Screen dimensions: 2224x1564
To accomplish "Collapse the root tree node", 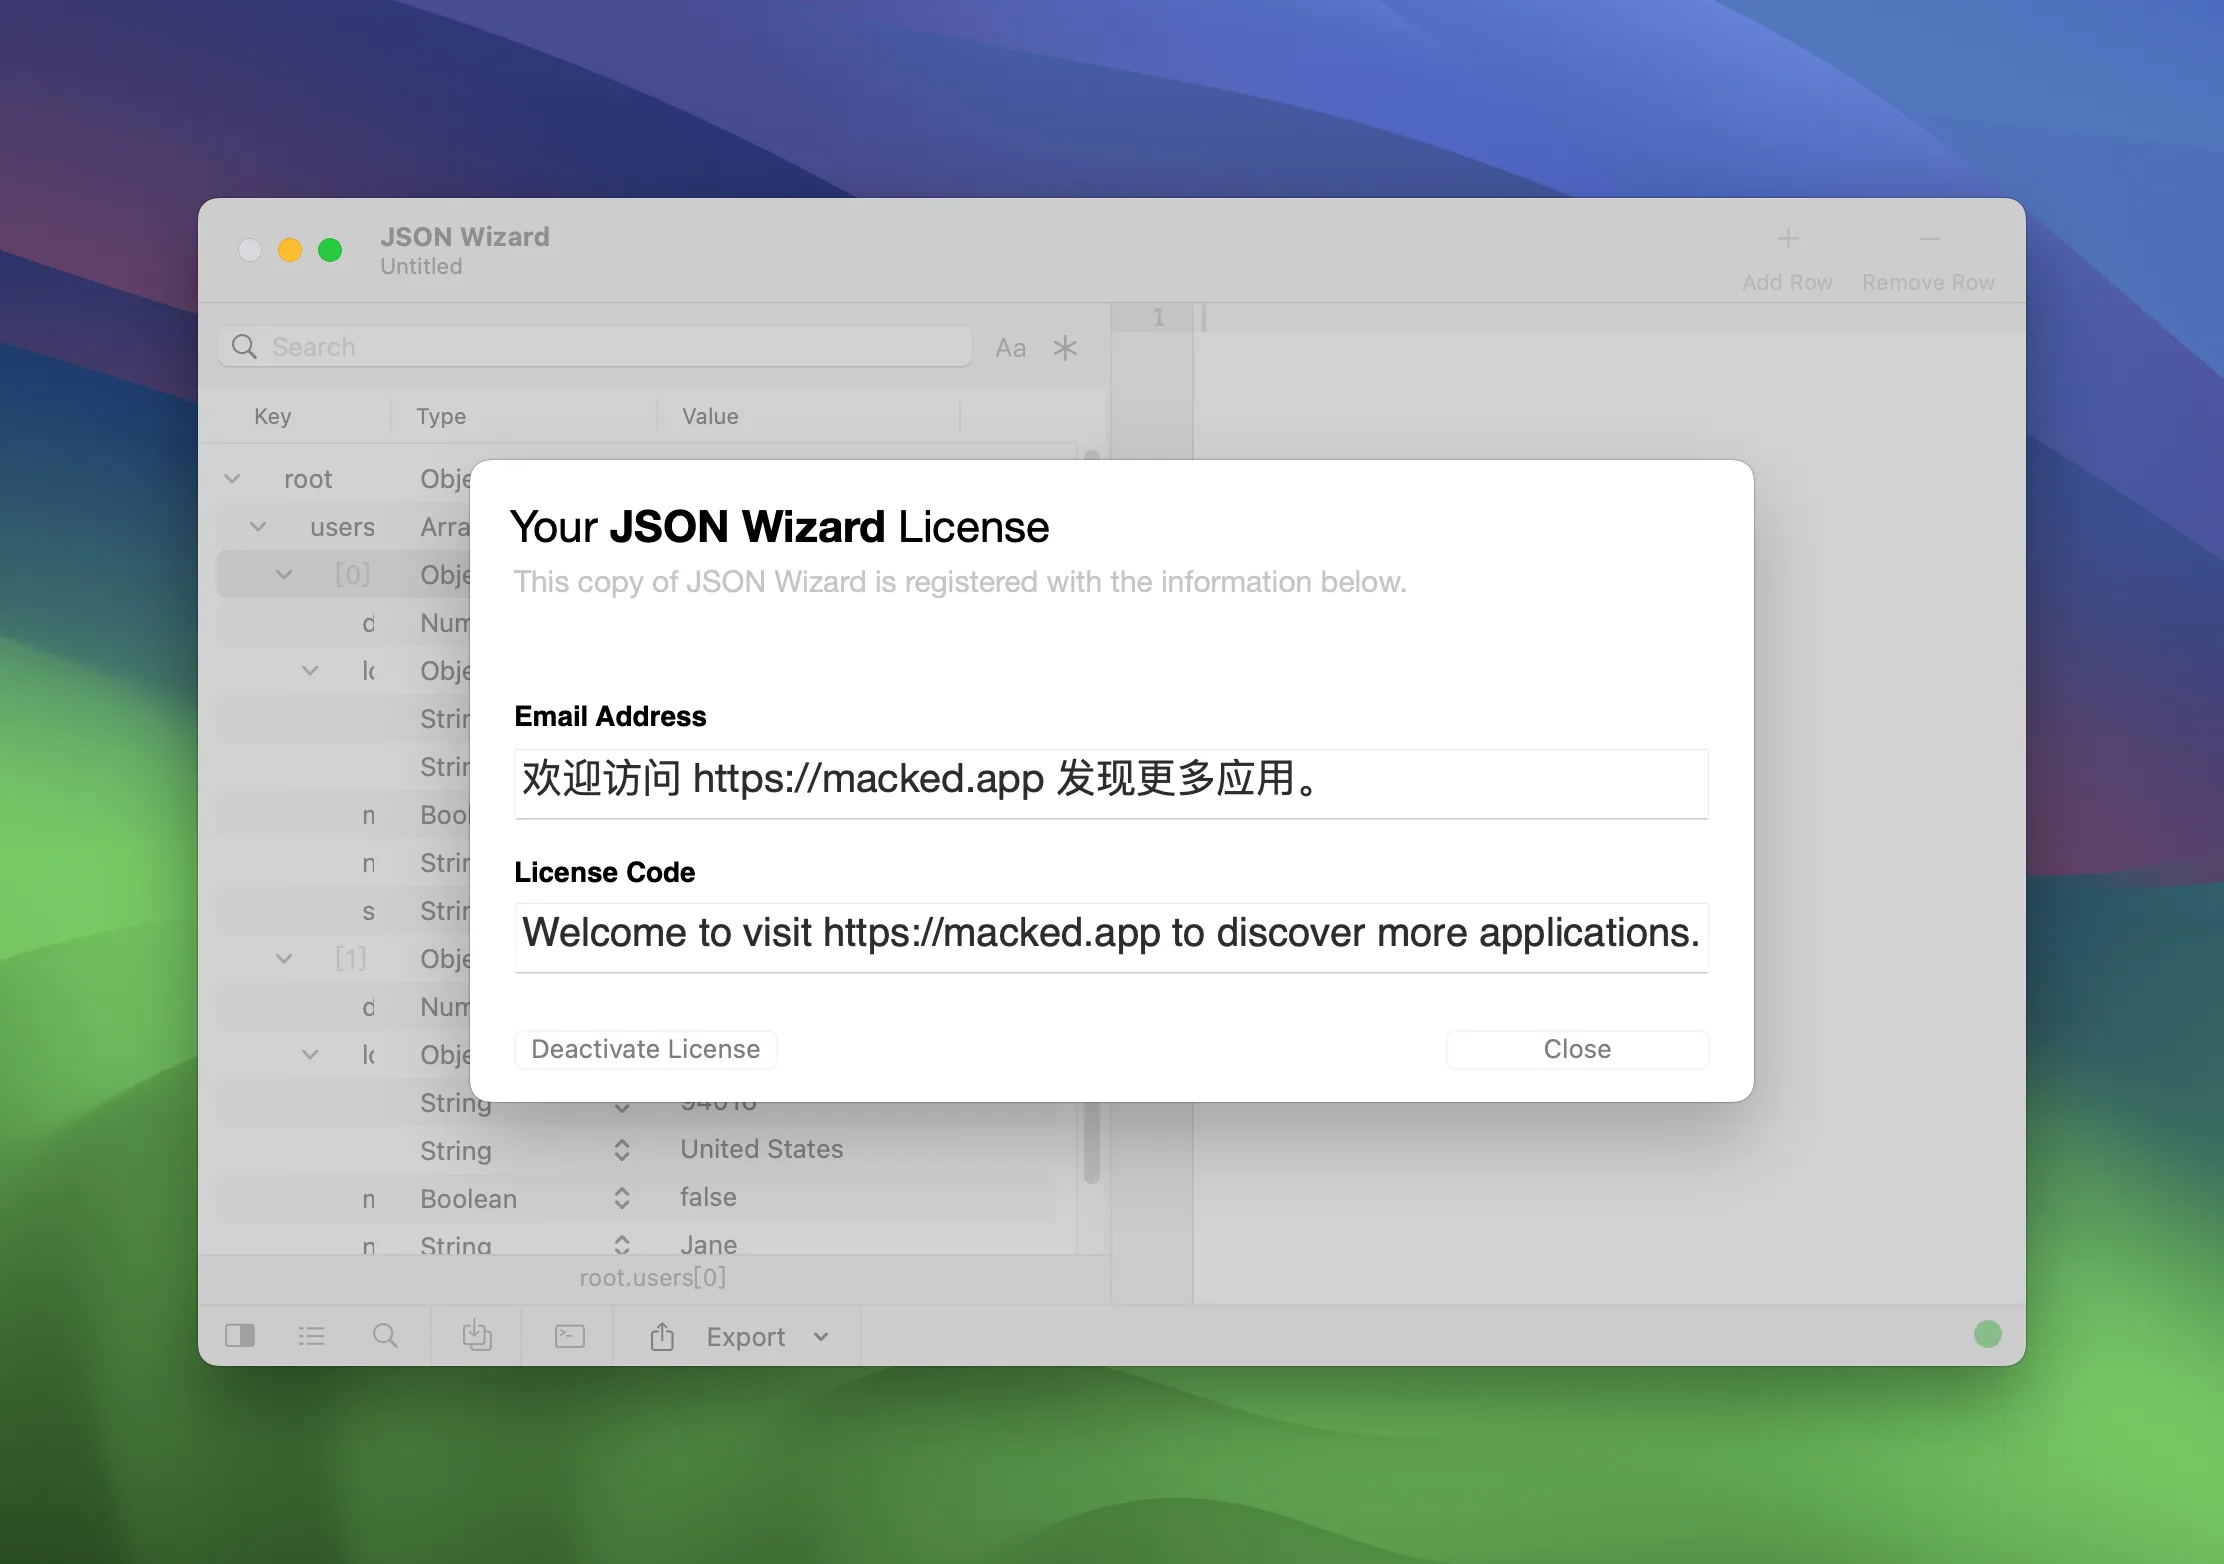I will pos(232,479).
